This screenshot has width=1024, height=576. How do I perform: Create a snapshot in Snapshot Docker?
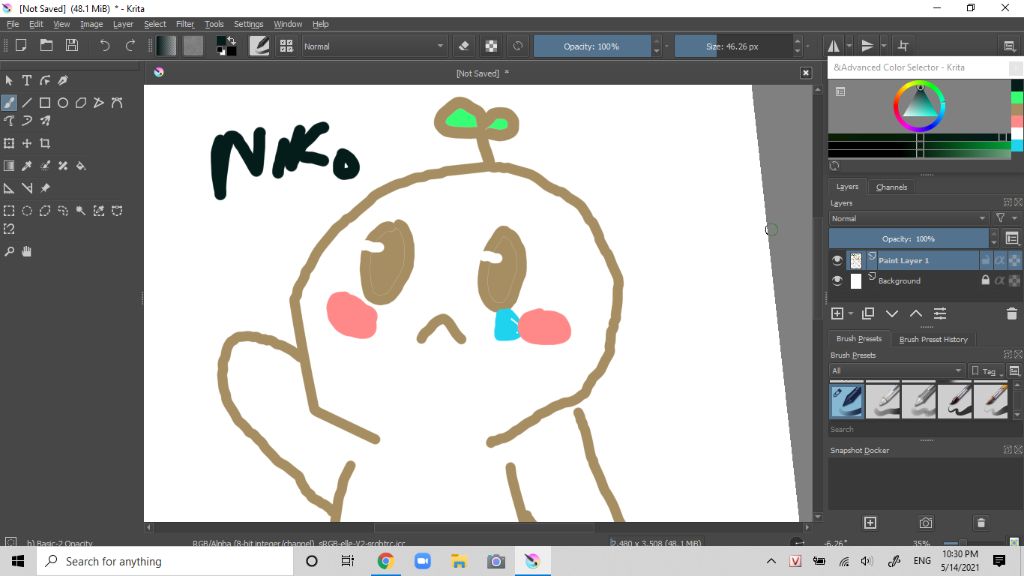coord(871,523)
